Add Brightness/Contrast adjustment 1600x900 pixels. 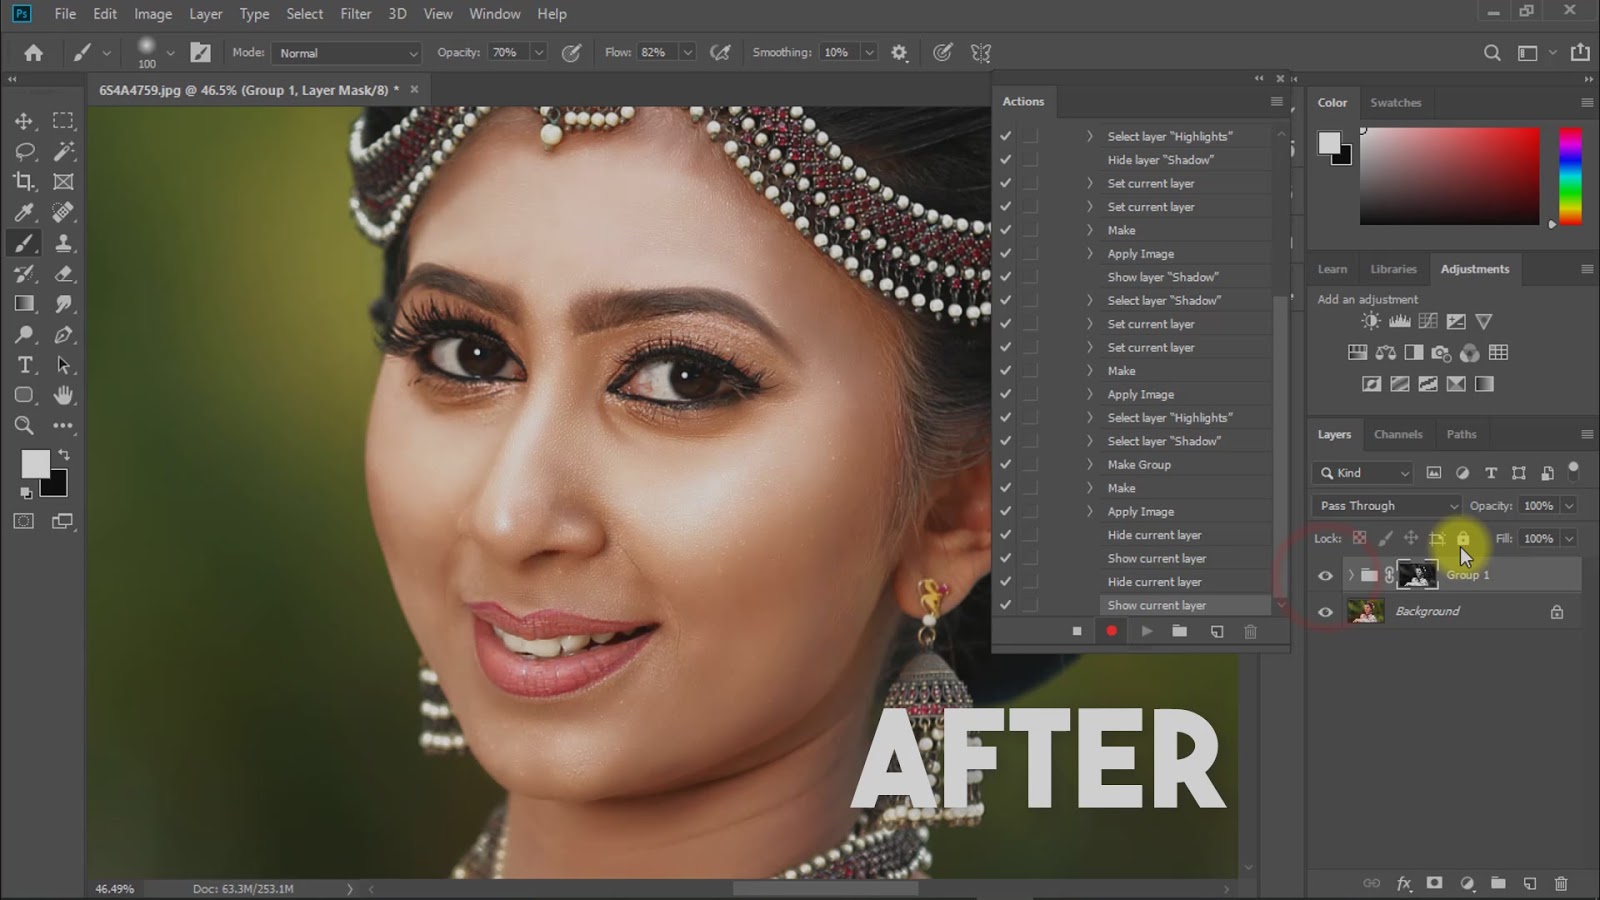point(1371,321)
